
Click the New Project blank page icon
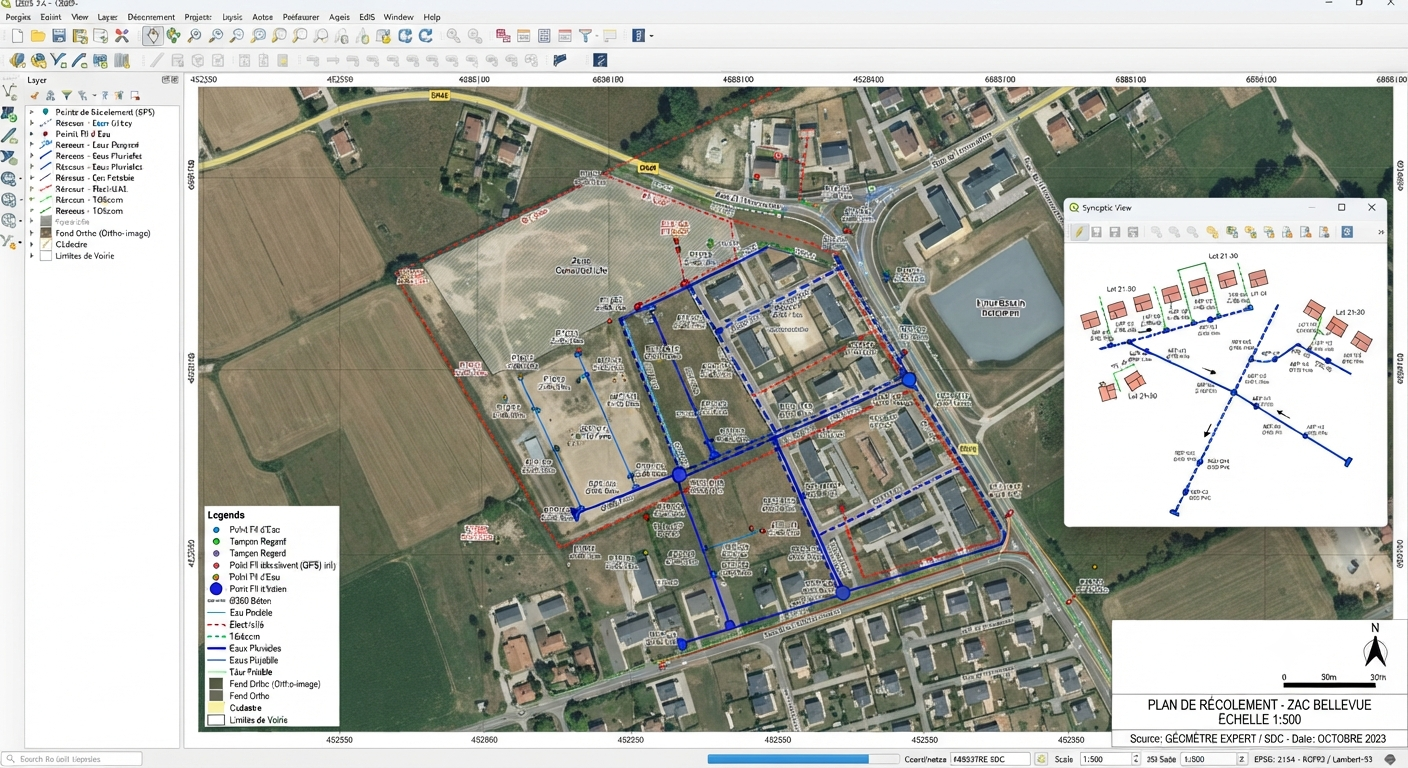[x=17, y=36]
